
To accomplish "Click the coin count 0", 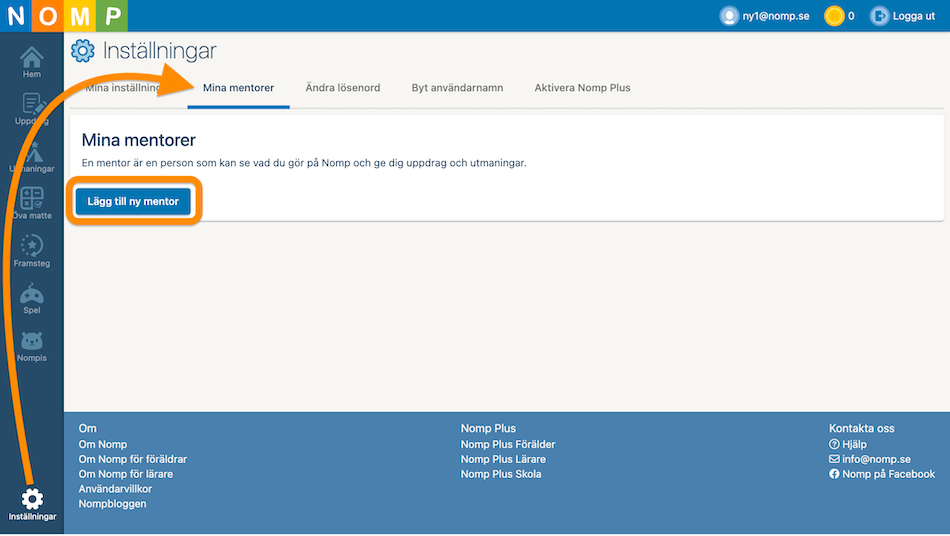I will (x=851, y=16).
